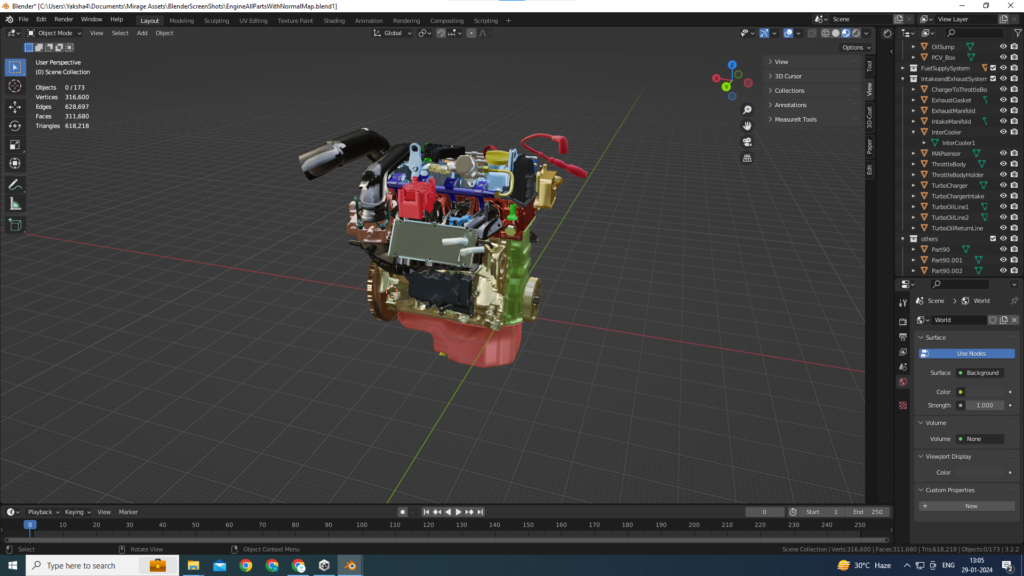Collapse the InterCooler tree item
1024x576 pixels.
(914, 132)
